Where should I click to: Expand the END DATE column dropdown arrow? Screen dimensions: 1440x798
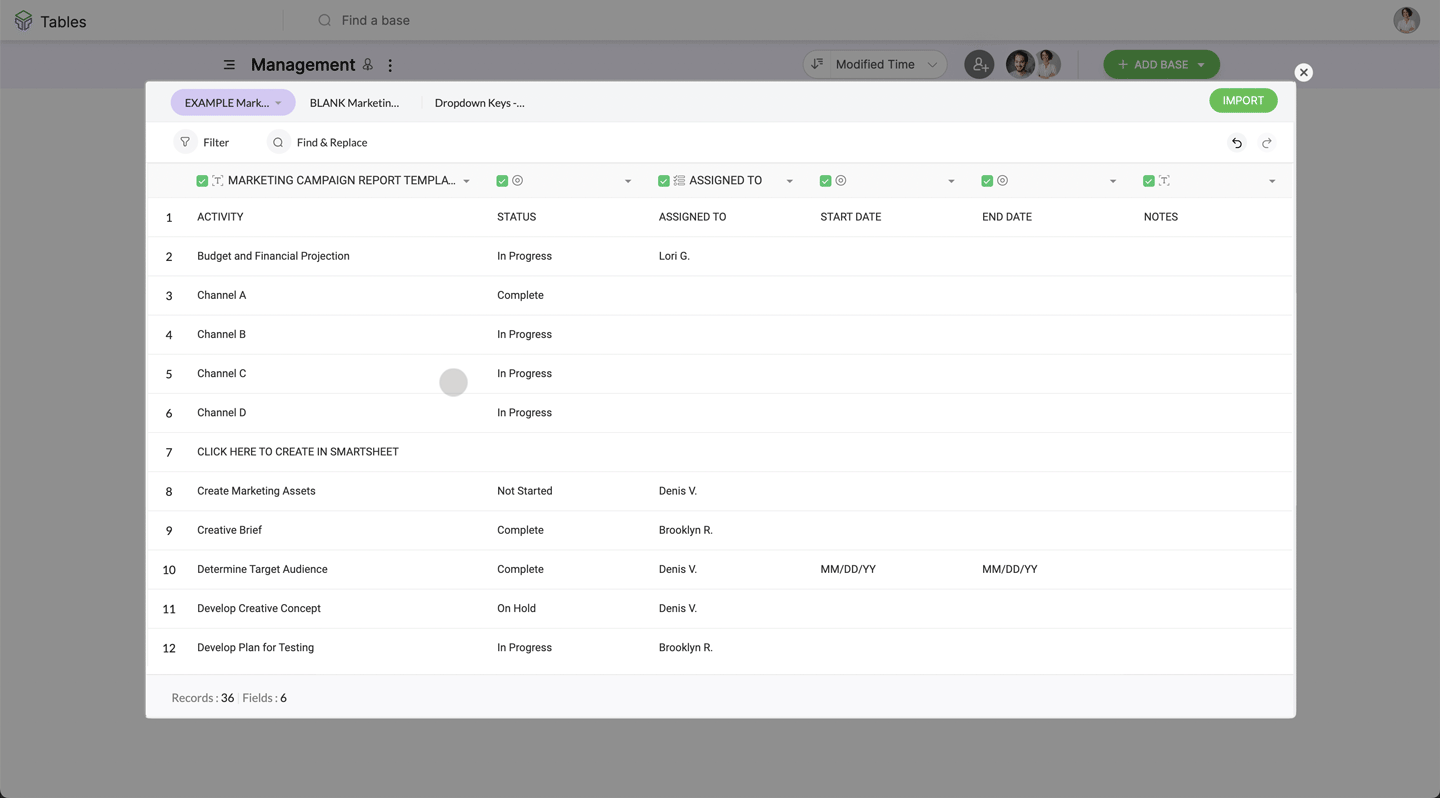coord(1113,182)
